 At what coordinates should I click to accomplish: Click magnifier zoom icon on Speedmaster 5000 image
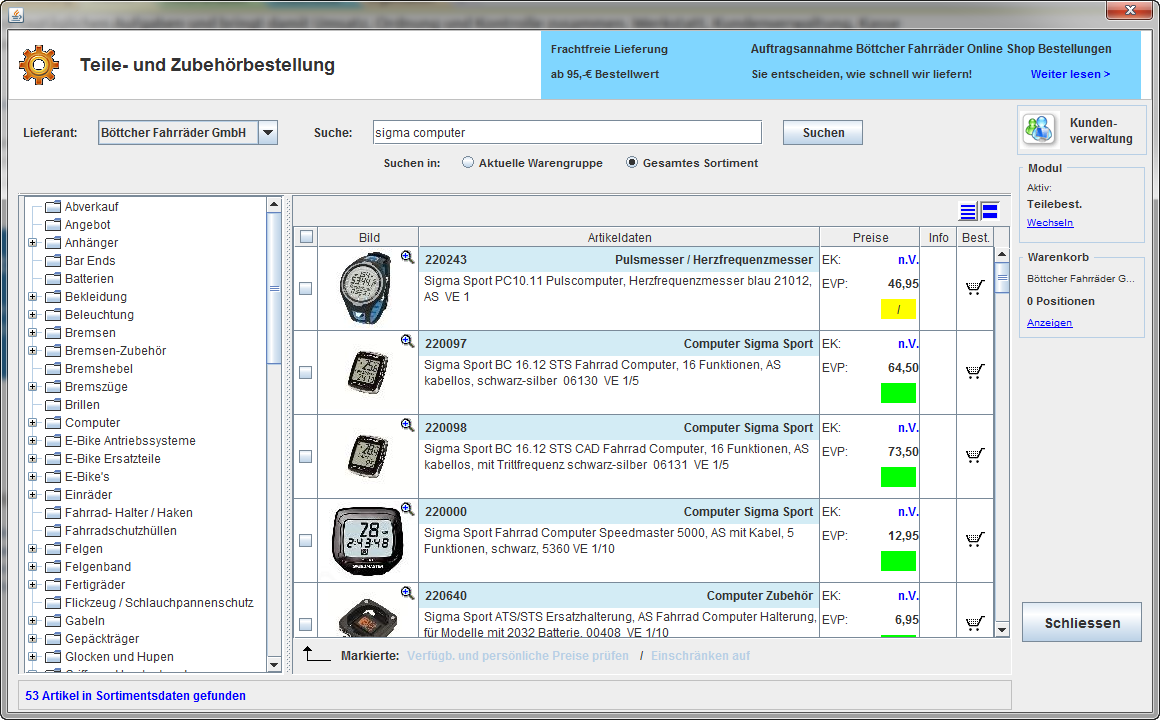pyautogui.click(x=407, y=509)
